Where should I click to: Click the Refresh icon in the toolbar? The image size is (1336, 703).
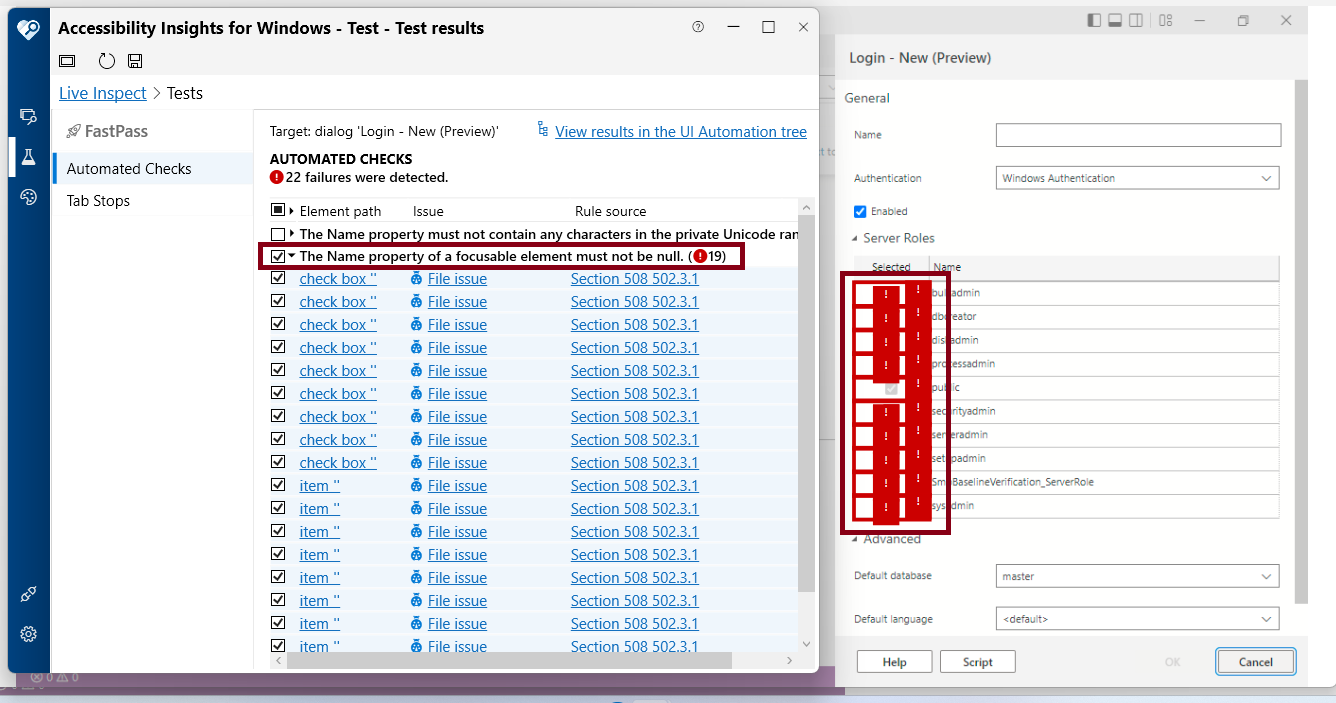(106, 60)
